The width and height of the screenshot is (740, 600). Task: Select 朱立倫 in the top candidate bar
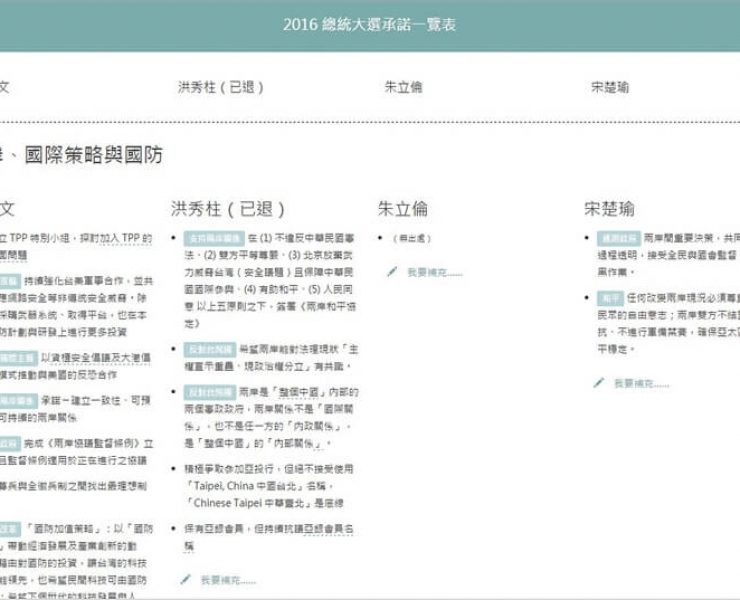(x=403, y=87)
